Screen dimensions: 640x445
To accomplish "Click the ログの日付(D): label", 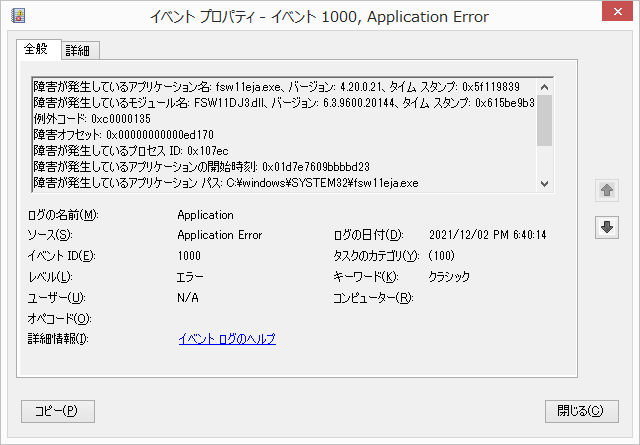I will (369, 235).
